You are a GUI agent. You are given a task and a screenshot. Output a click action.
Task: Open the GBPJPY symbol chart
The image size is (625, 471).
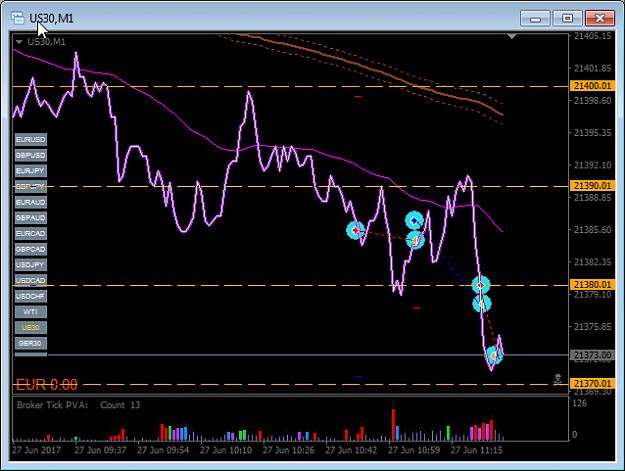tap(31, 186)
